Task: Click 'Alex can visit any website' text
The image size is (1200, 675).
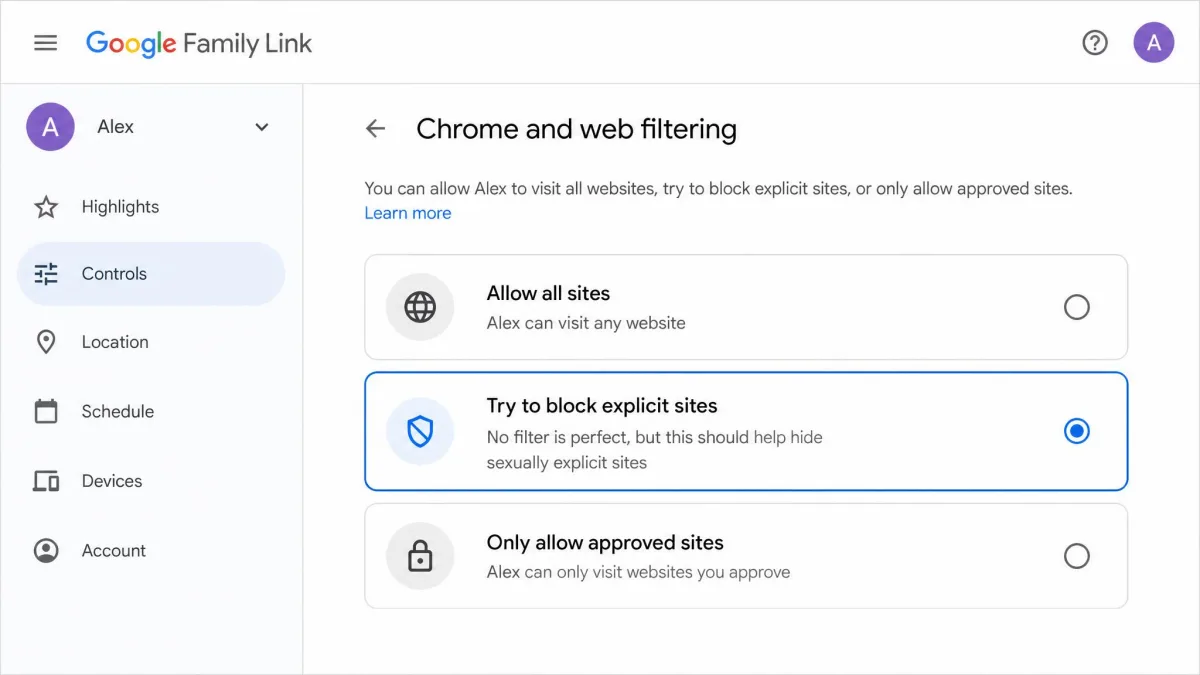Action: pos(586,323)
